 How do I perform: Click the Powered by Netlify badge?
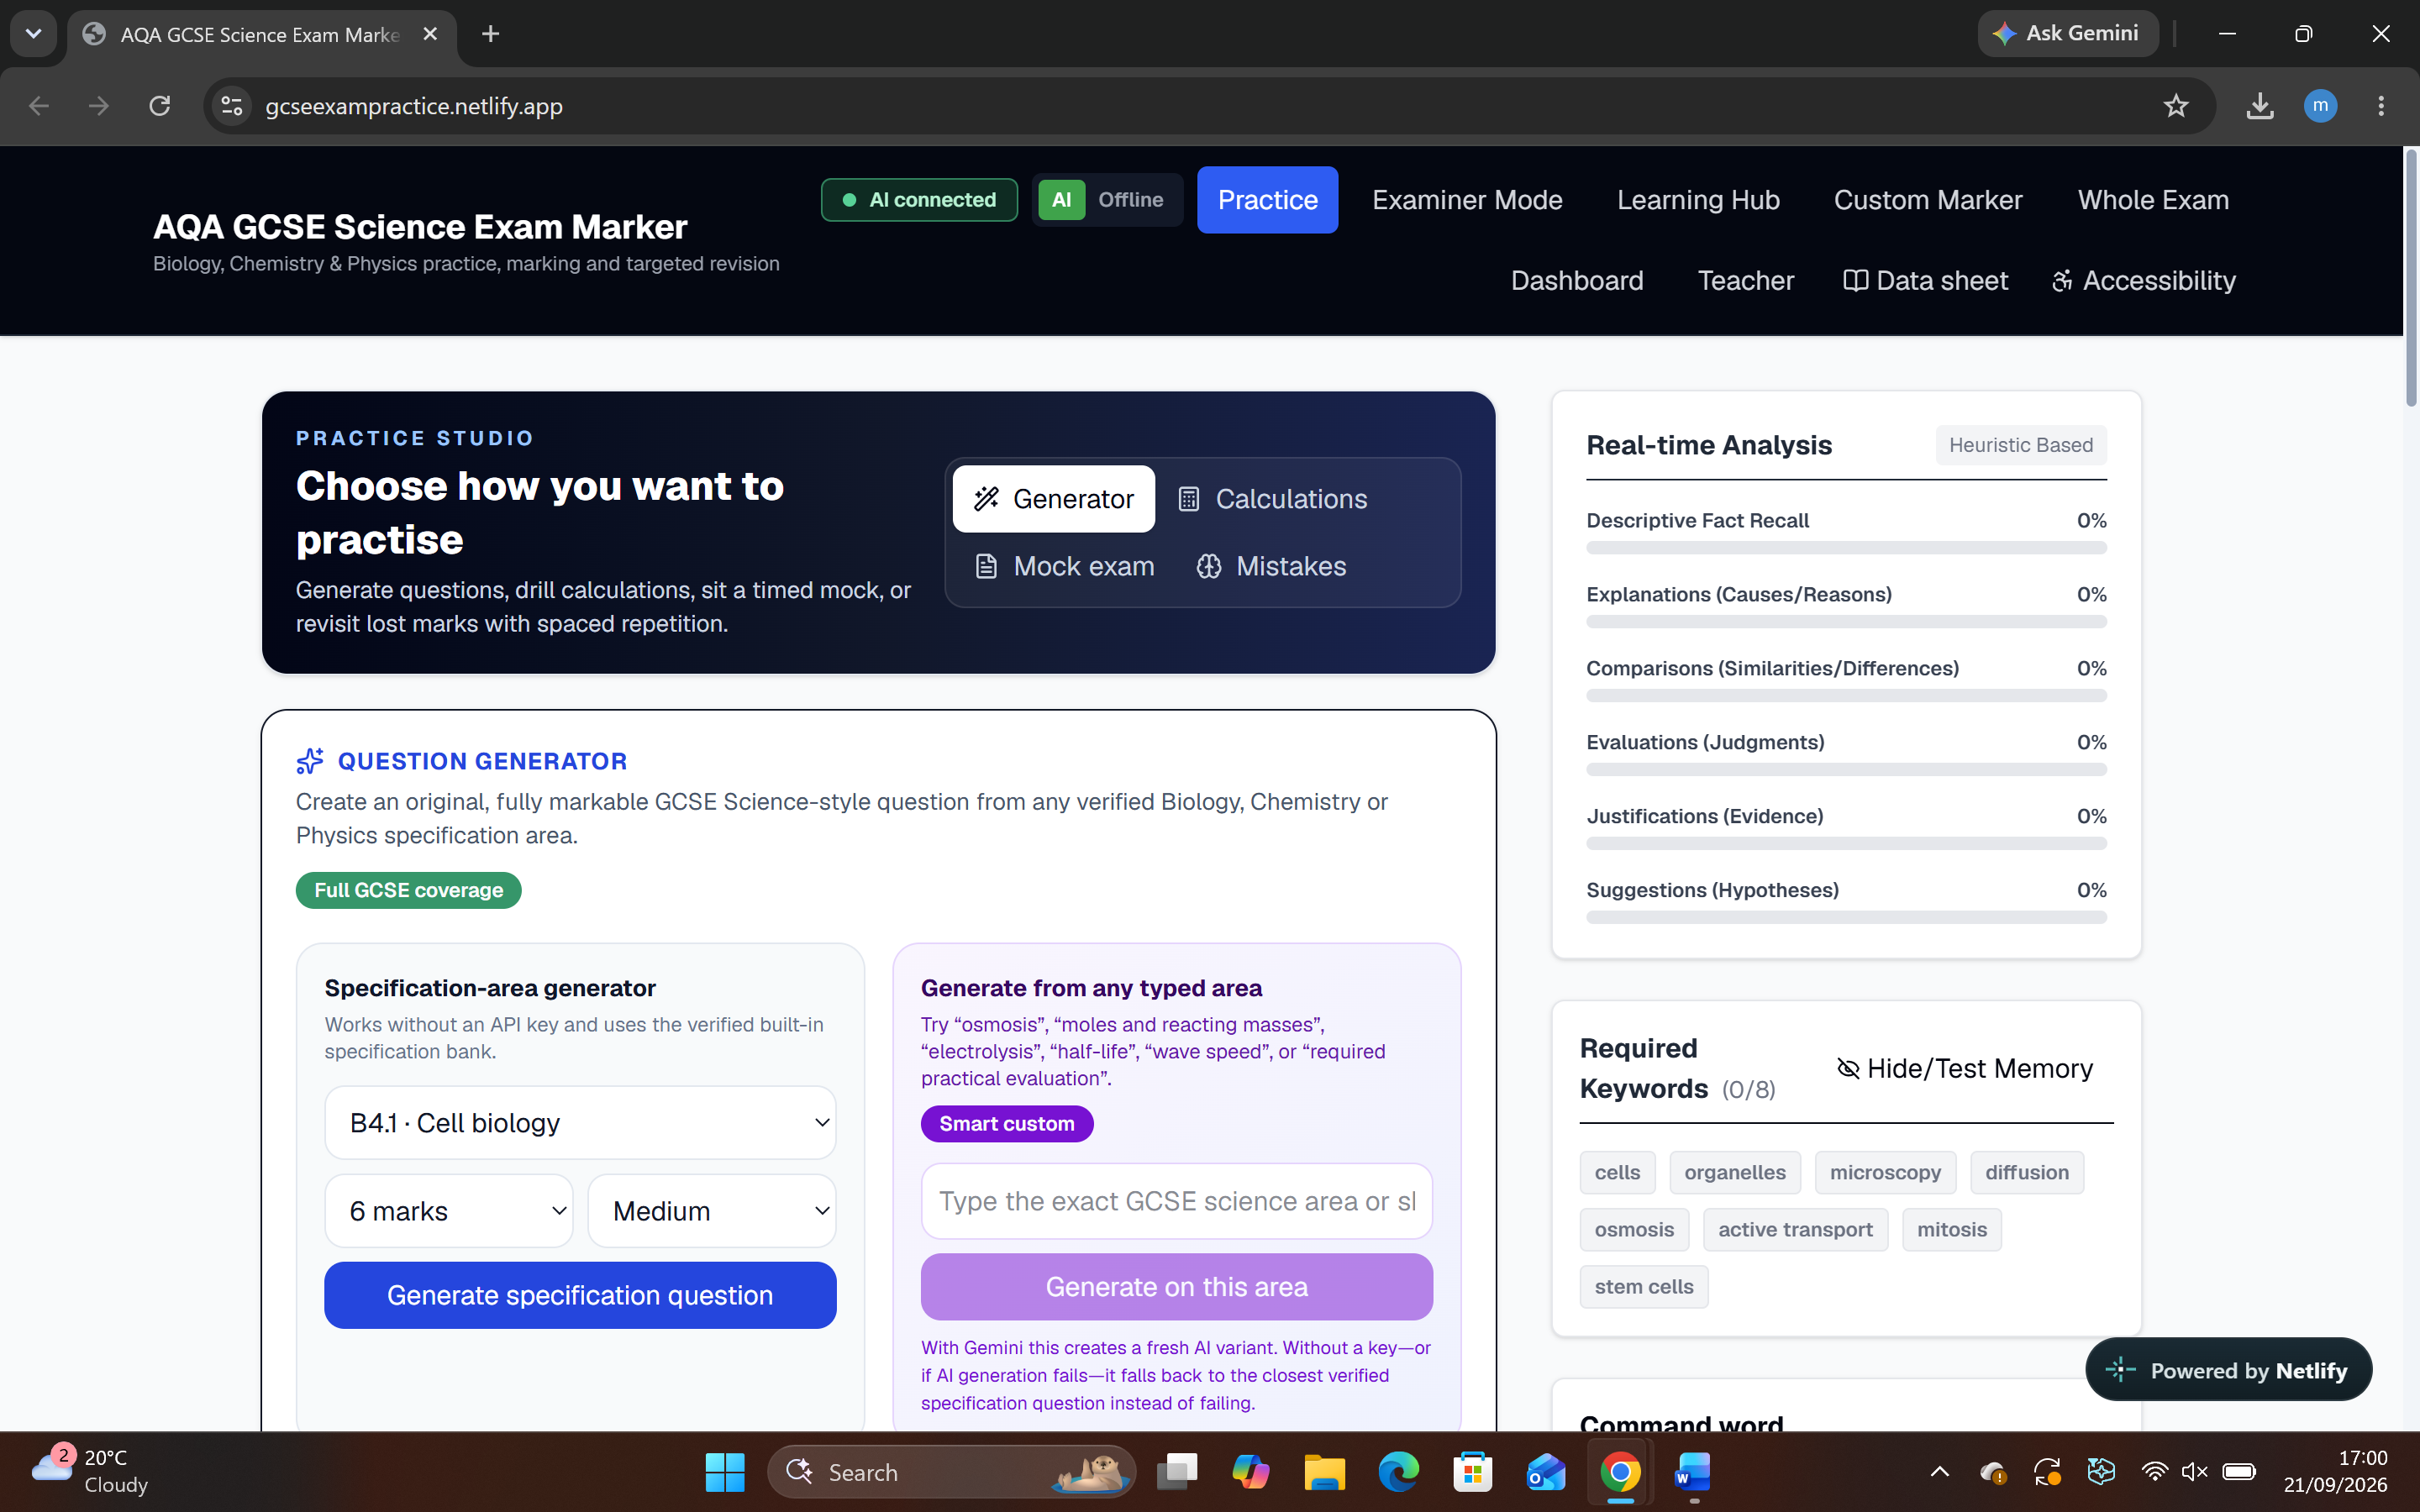(2228, 1370)
